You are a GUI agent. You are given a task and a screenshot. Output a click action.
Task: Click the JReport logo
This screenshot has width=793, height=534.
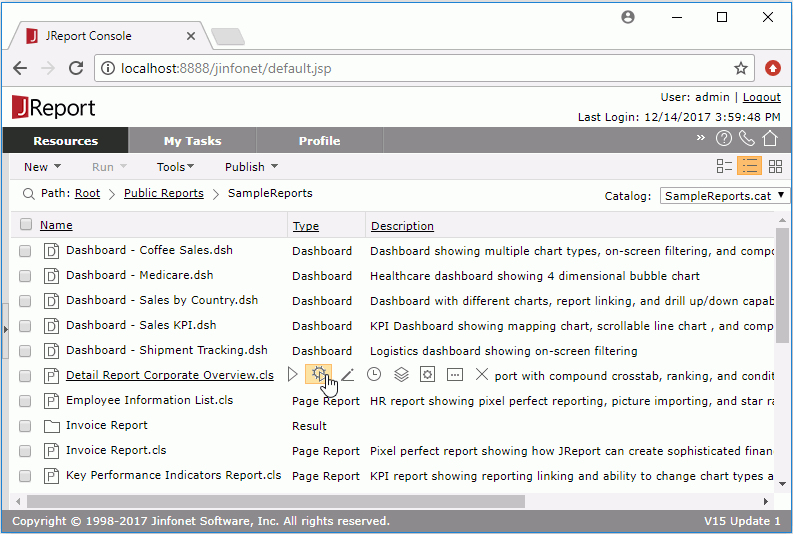pos(54,107)
